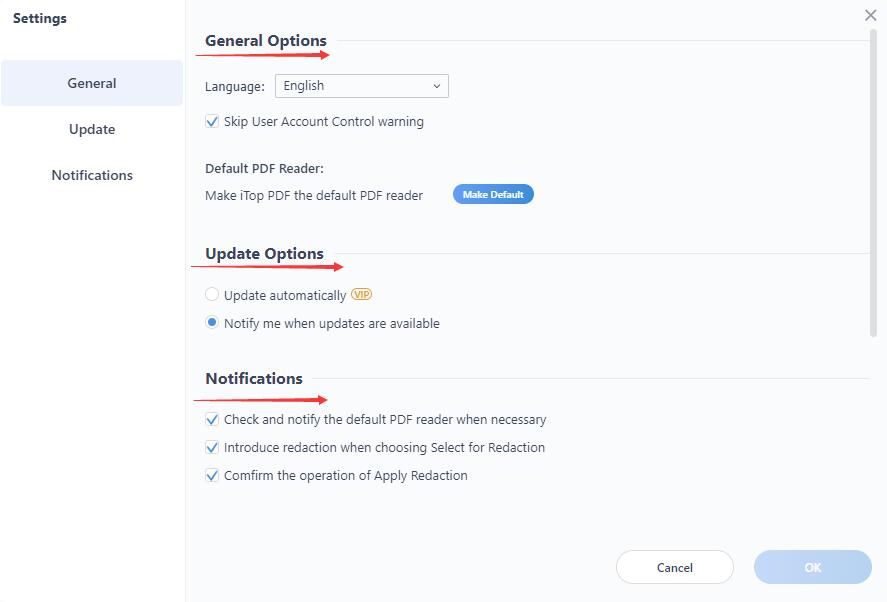Disable Comfirm the operation of Apply Redaction
The image size is (887, 602).
pyautogui.click(x=212, y=476)
